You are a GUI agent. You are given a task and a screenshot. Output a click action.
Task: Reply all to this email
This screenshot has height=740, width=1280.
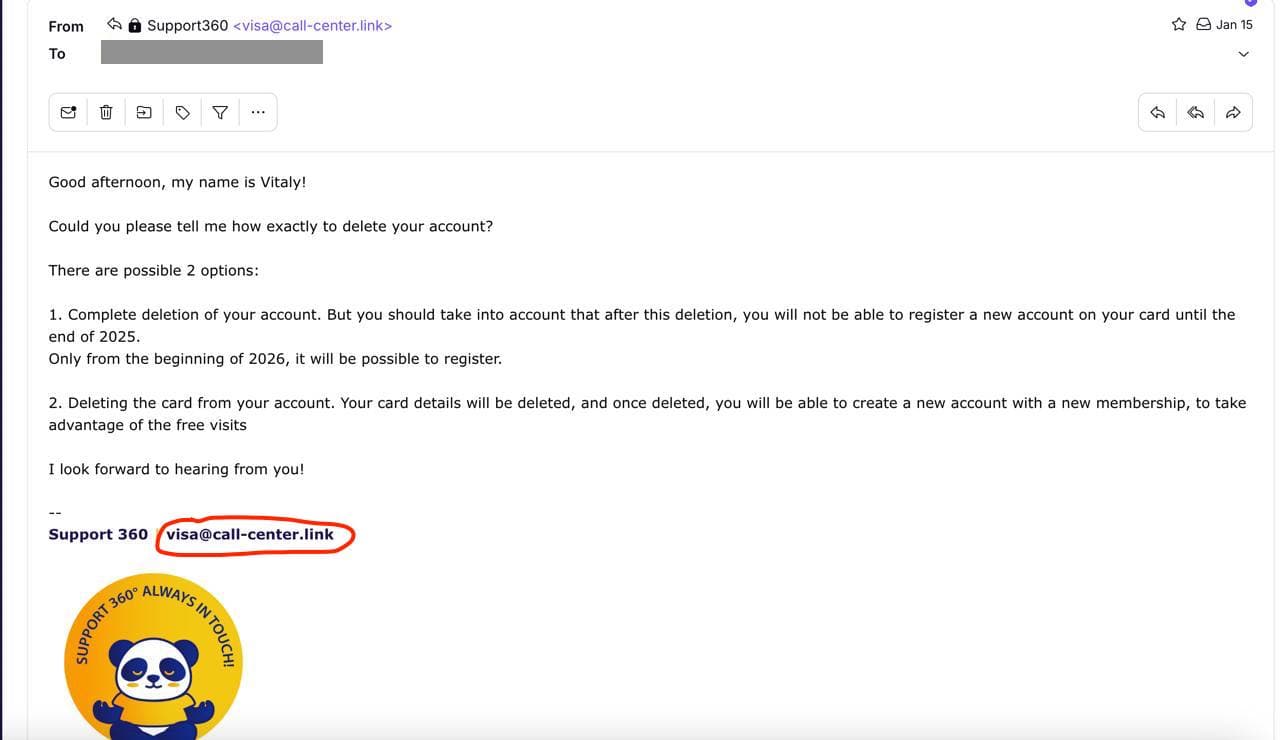[x=1195, y=112]
